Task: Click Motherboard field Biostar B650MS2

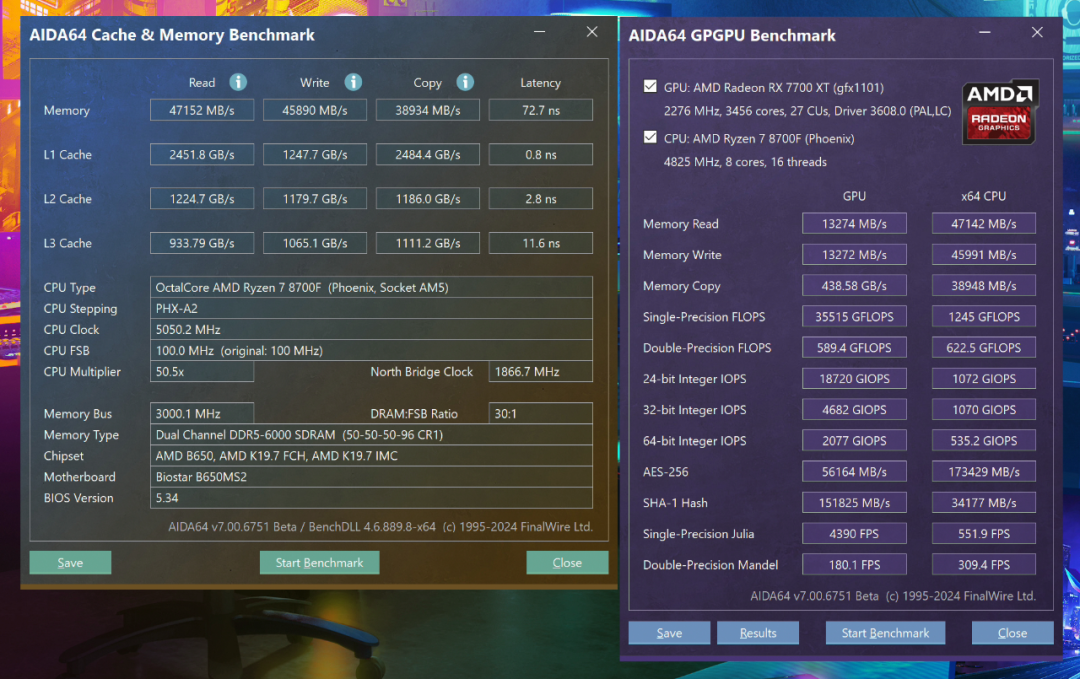Action: pyautogui.click(x=371, y=477)
